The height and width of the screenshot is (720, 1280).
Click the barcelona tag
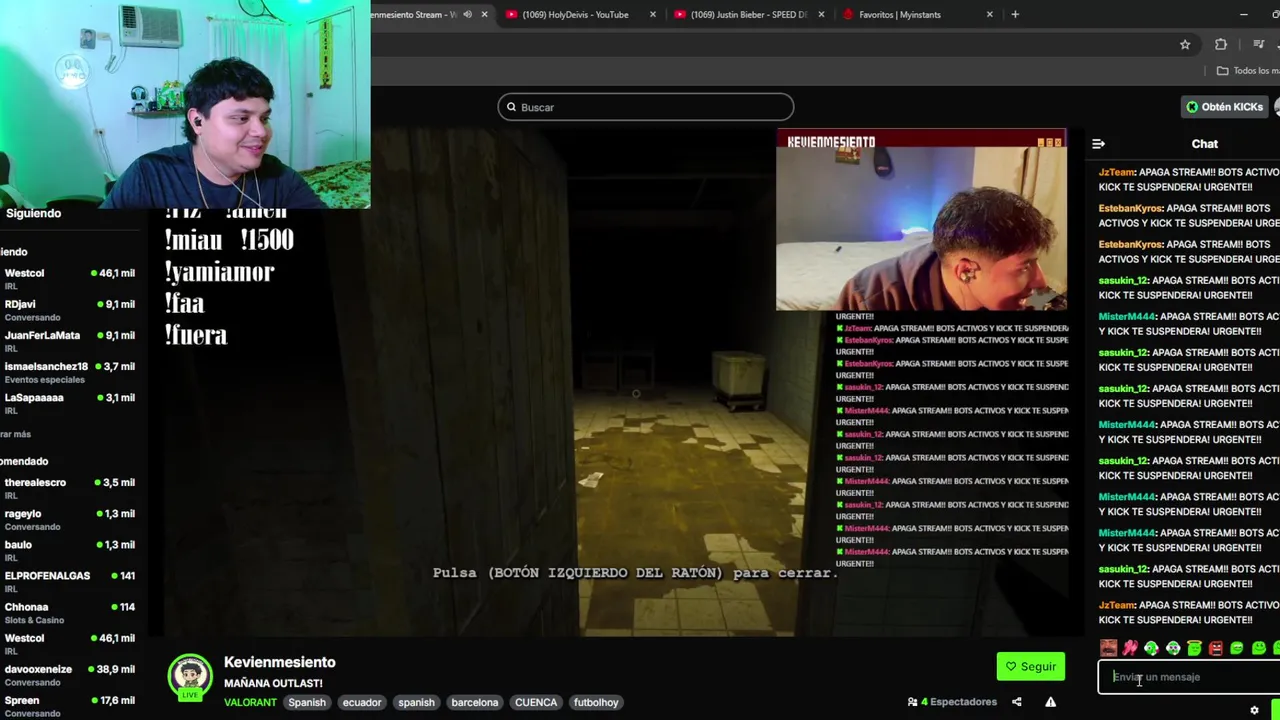(474, 702)
